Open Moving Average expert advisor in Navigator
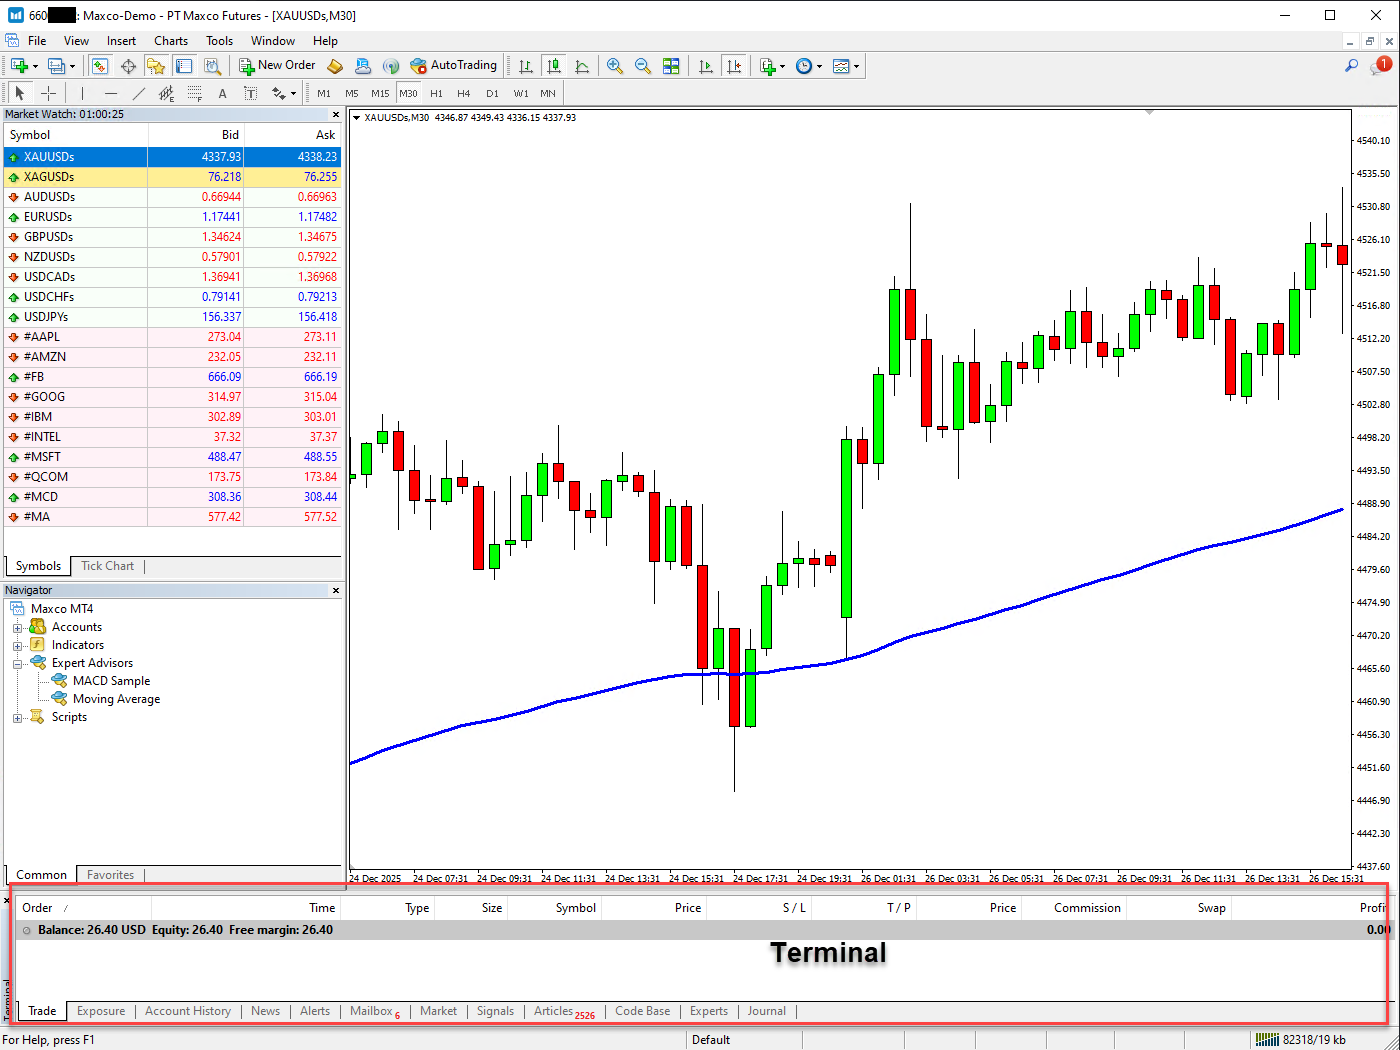This screenshot has width=1400, height=1050. 116,699
